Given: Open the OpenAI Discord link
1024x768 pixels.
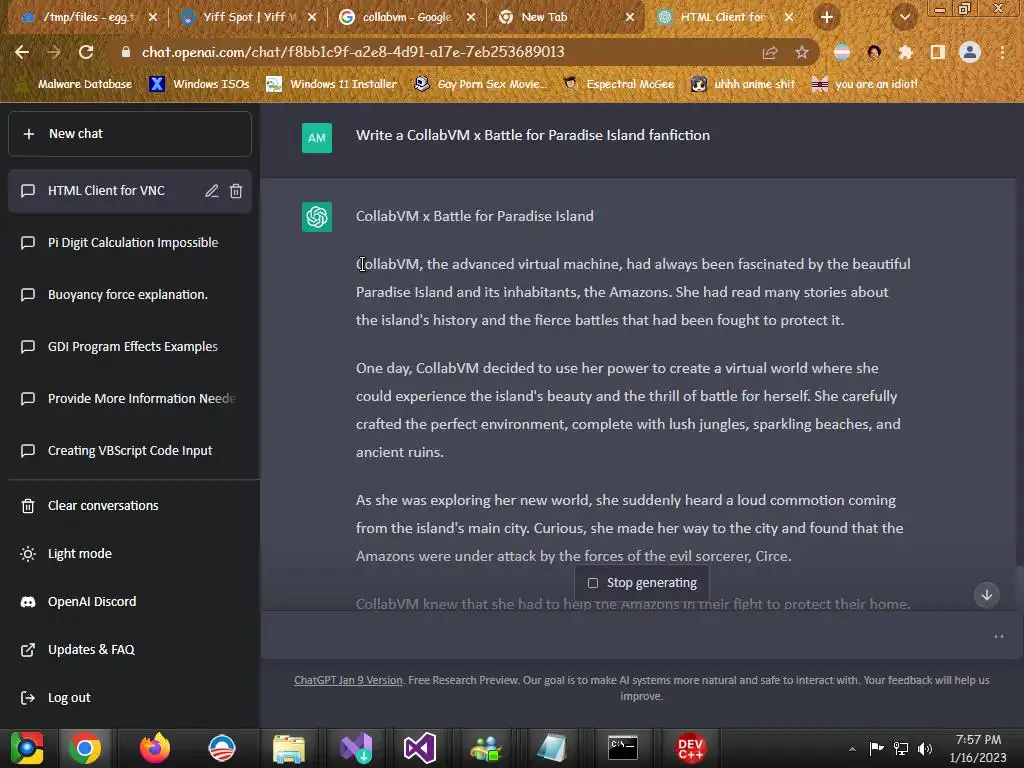Looking at the screenshot, I should pos(129,601).
